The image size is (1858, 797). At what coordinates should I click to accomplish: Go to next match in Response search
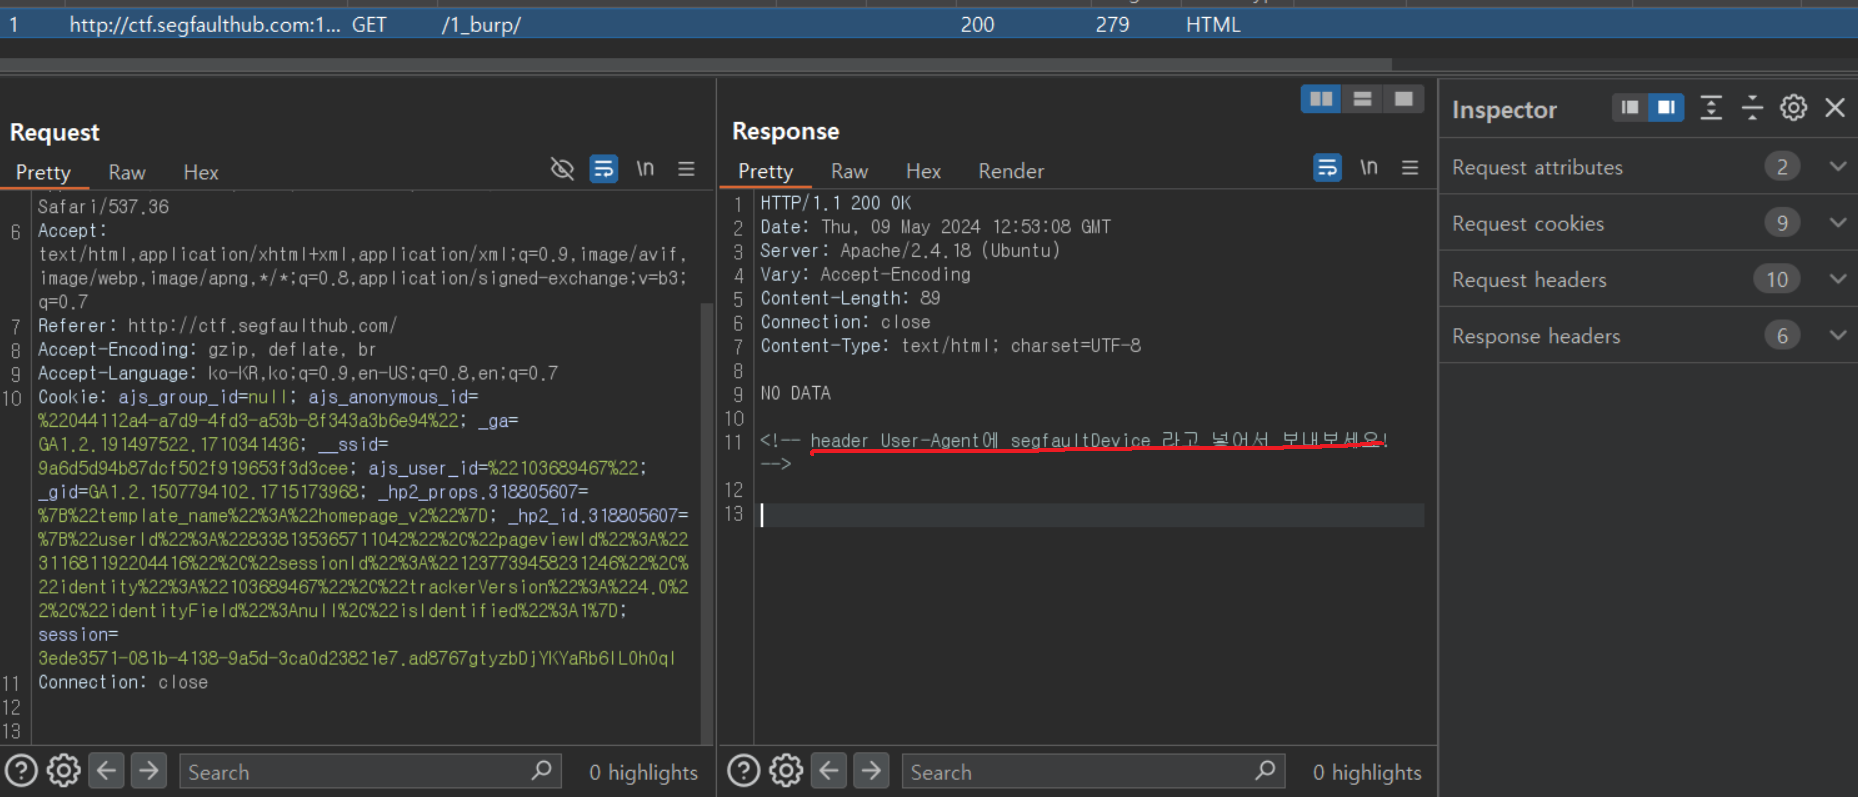871,771
